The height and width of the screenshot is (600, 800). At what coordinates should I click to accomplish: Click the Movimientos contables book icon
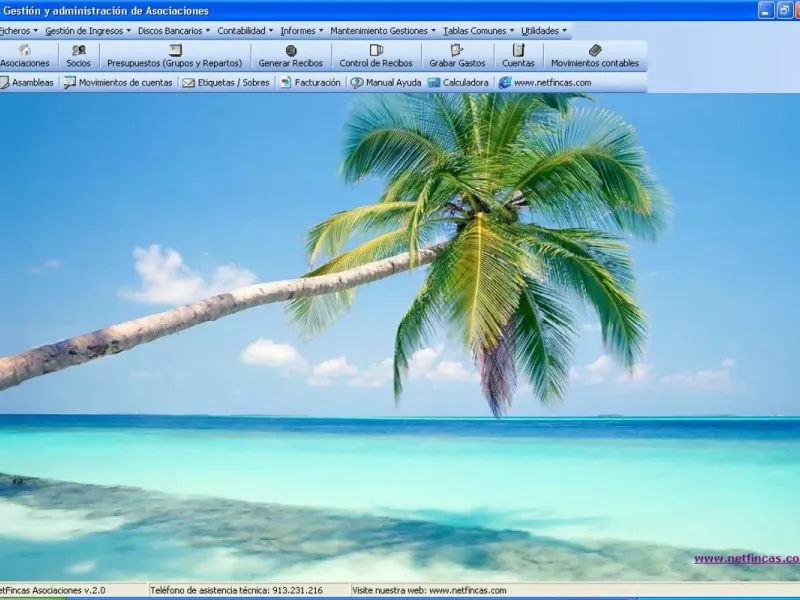click(595, 50)
